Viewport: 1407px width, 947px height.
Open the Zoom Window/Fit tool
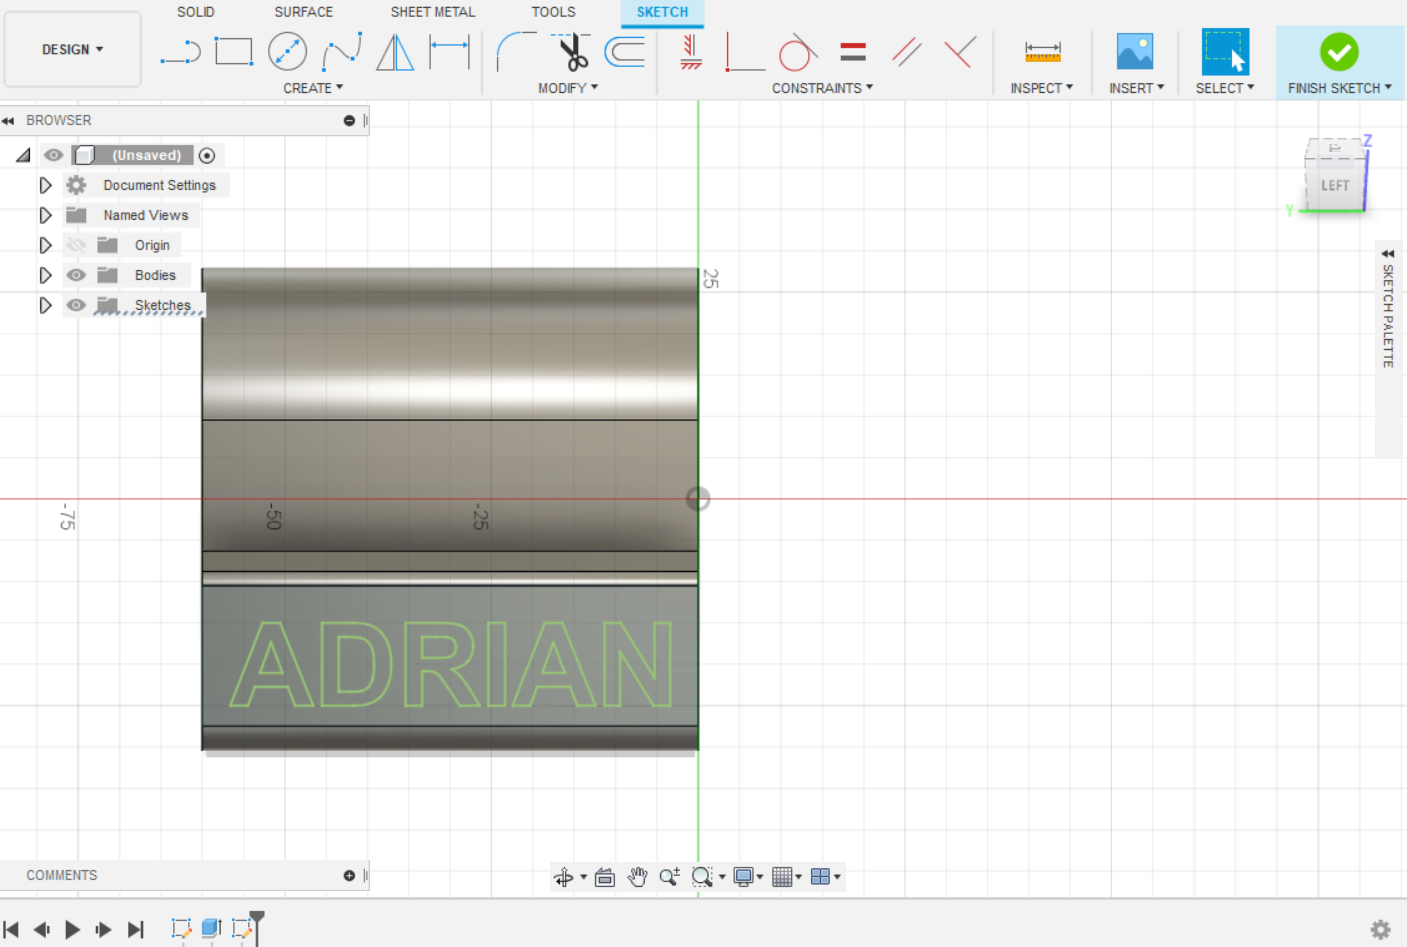tap(702, 877)
